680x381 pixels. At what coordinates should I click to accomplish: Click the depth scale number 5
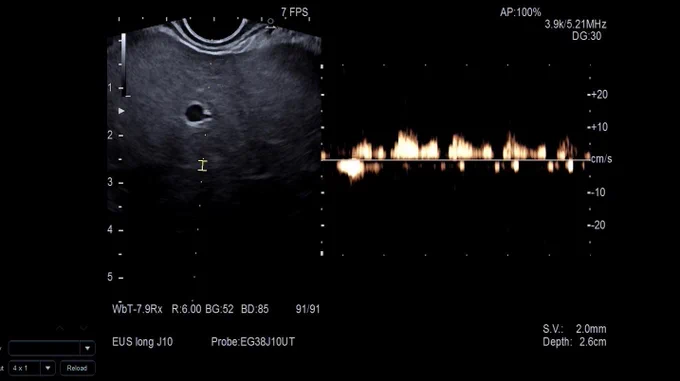tap(110, 277)
